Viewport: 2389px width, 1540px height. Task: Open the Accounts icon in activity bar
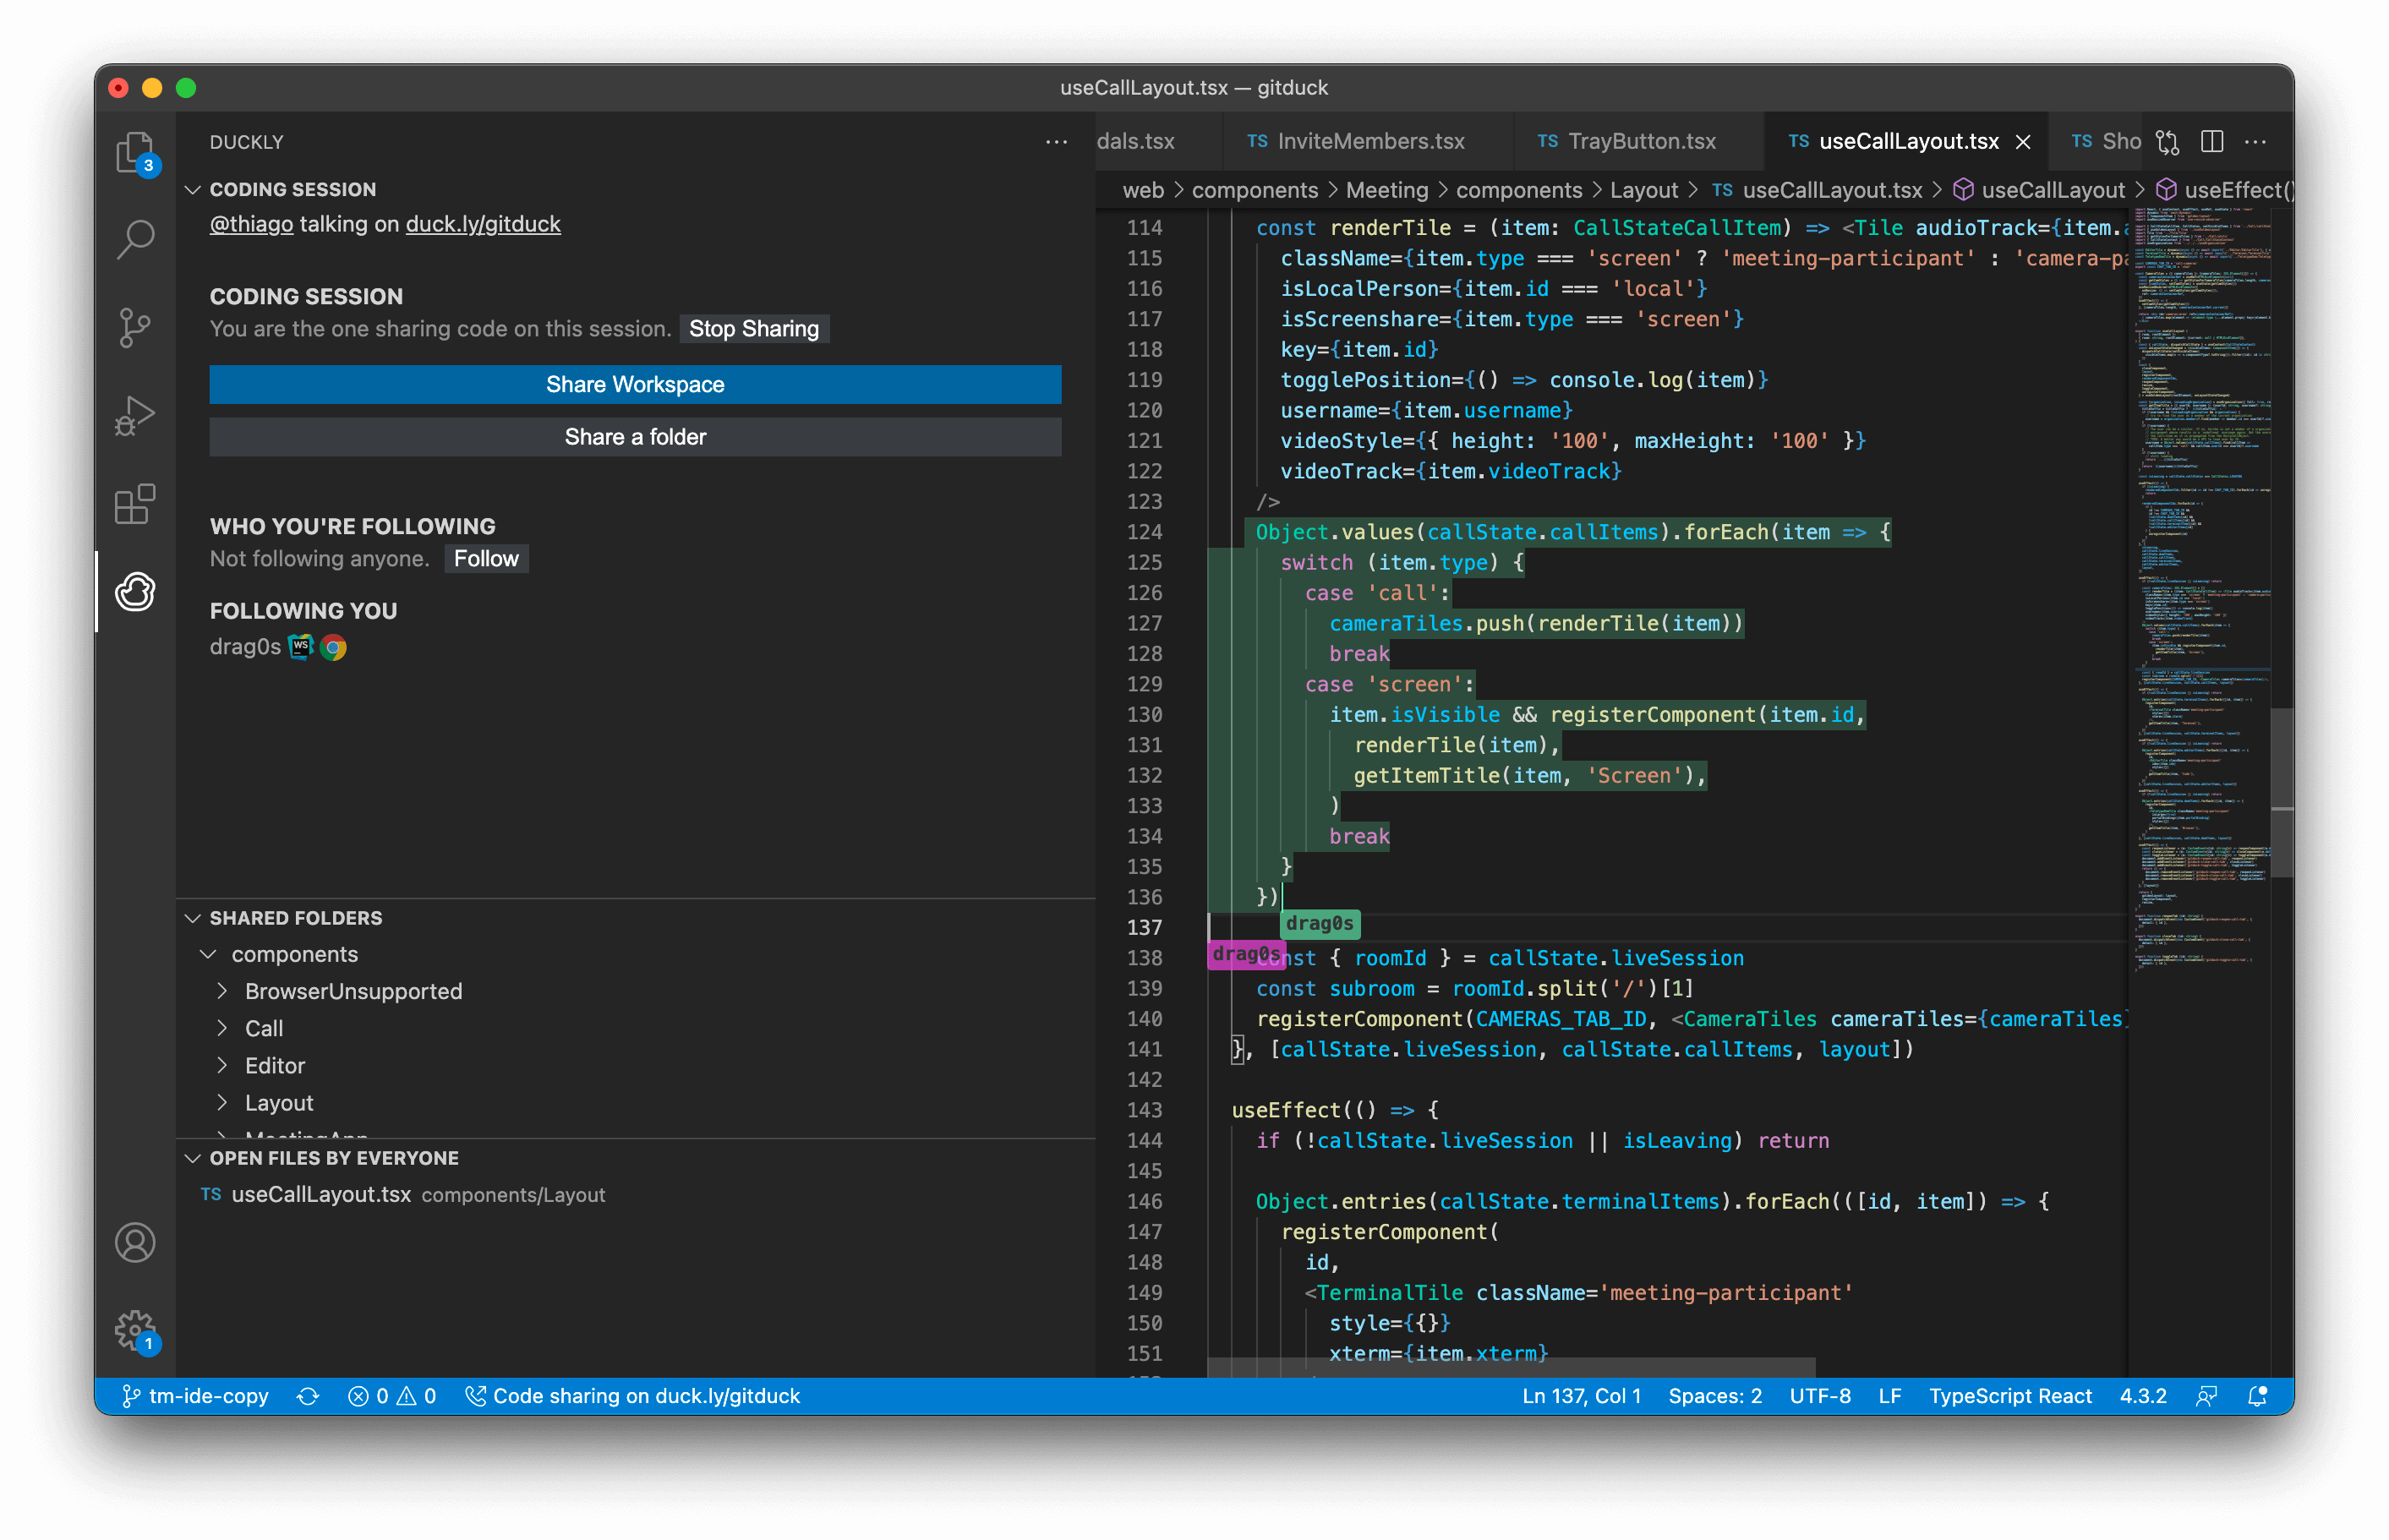tap(135, 1242)
